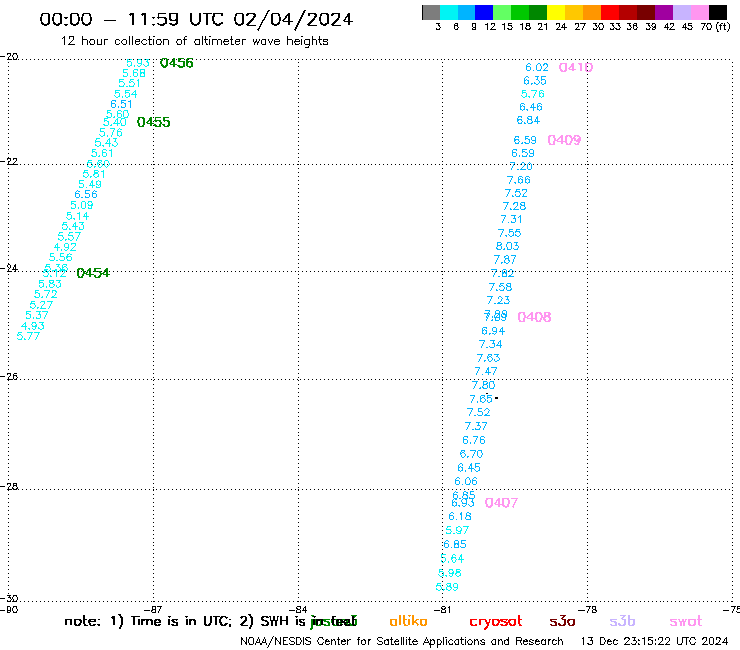Click the longitude axis label -78
The height and width of the screenshot is (650, 740).
589,610
